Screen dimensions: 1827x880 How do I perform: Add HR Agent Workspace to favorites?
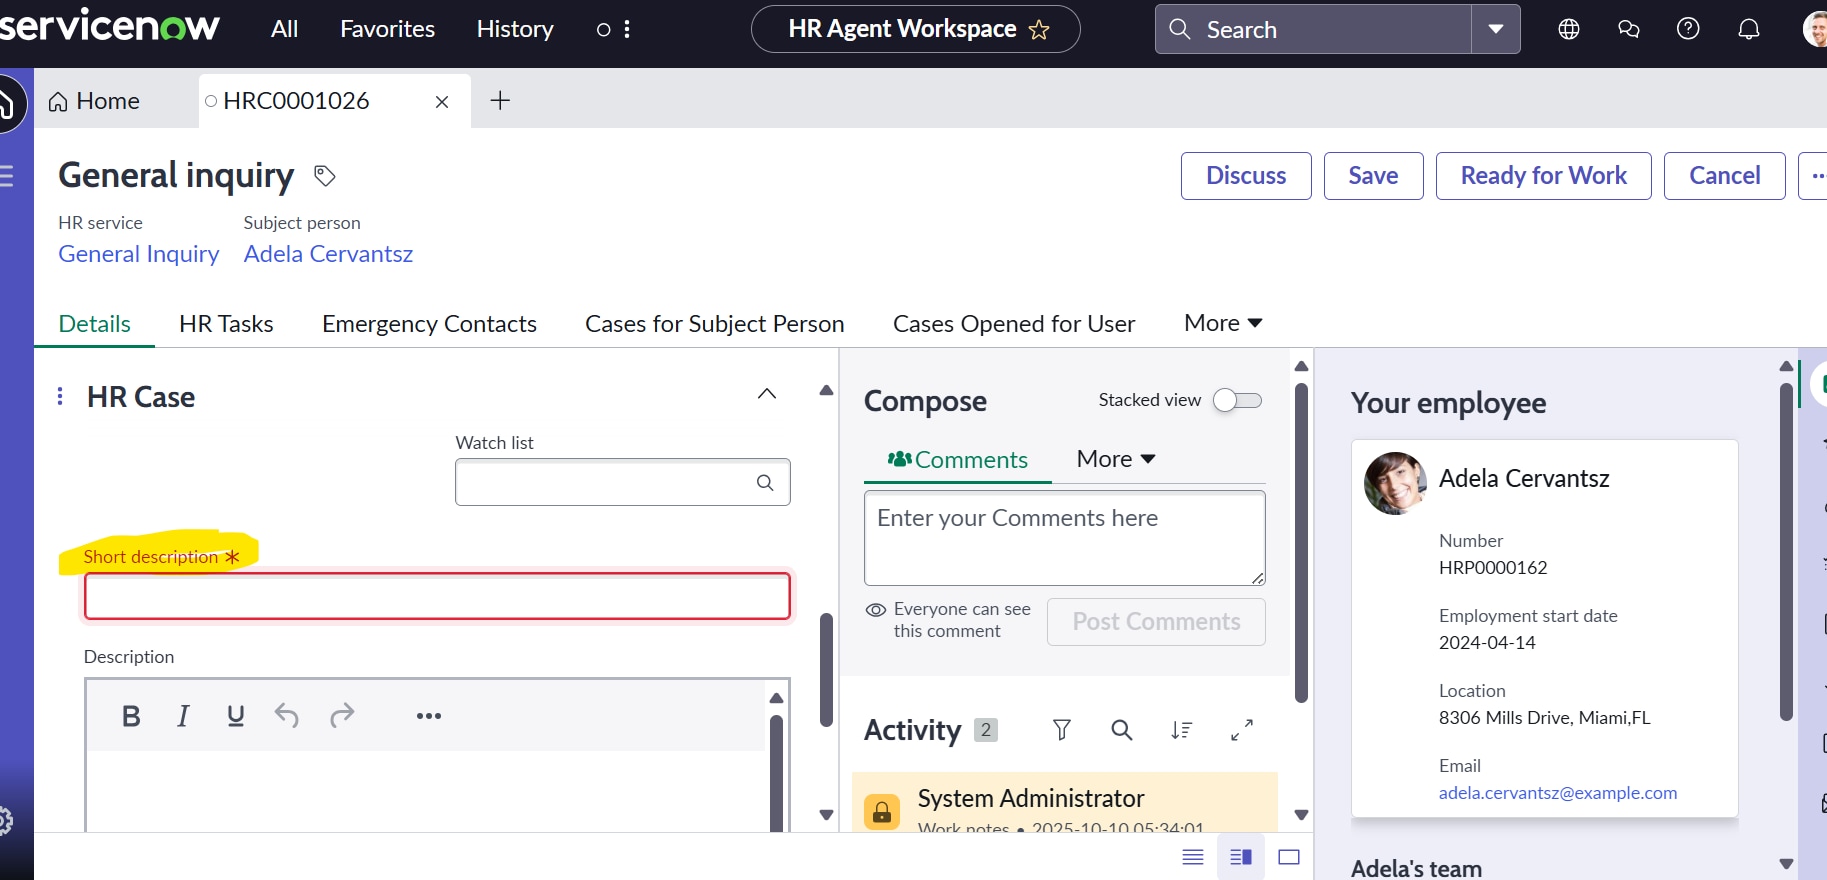(1040, 30)
